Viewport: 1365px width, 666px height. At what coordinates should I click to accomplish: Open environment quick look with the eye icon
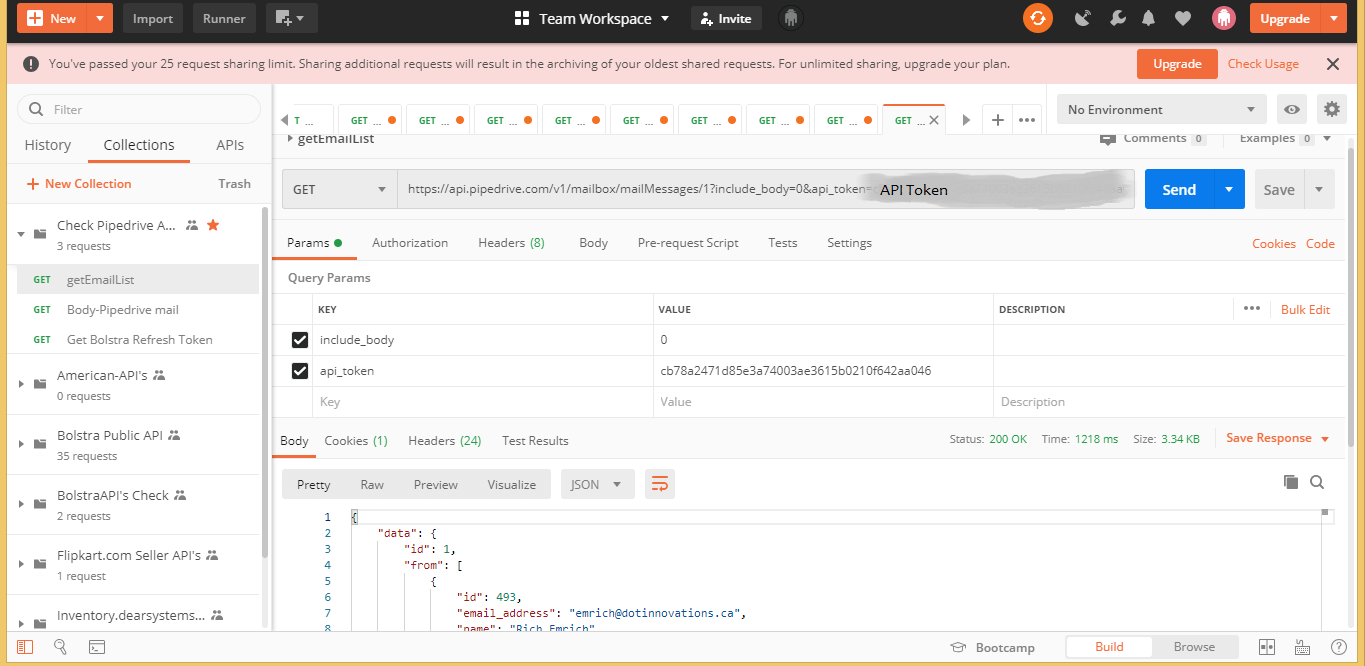click(1290, 109)
